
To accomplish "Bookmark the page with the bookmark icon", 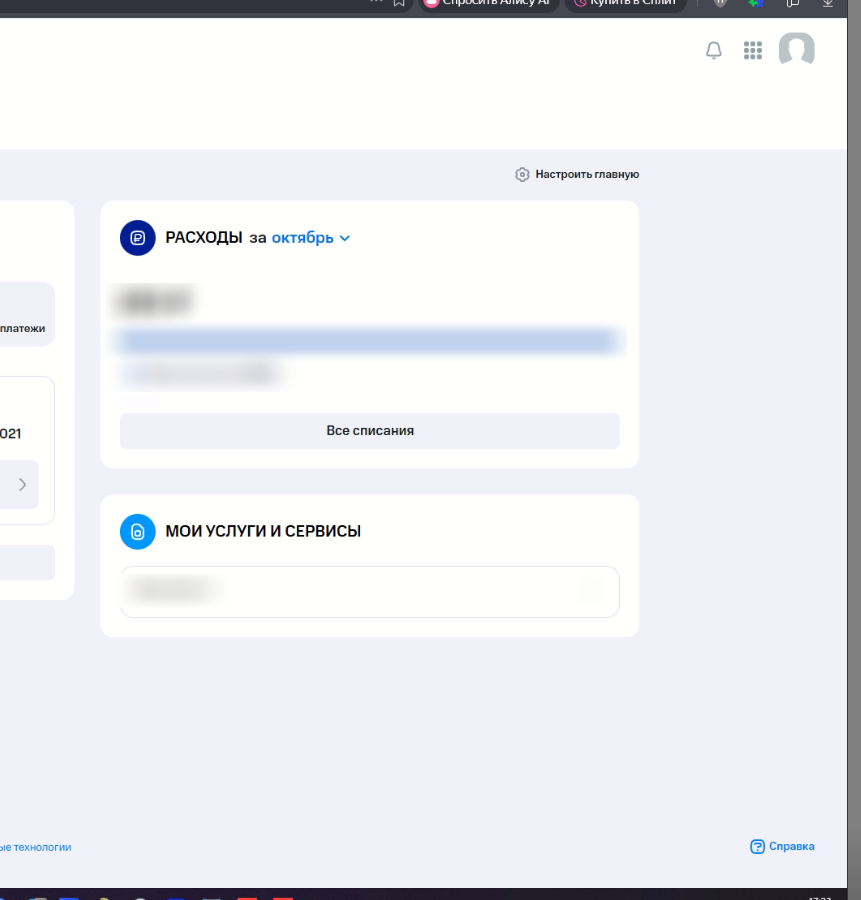I will [x=399, y=3].
